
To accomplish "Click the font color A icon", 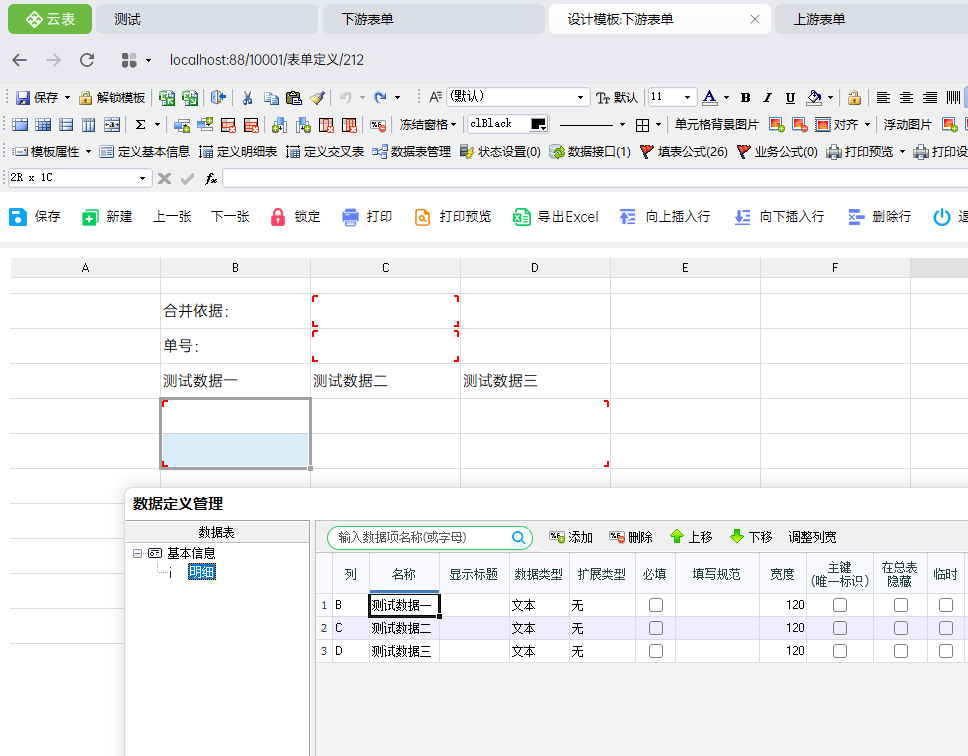I will 710,98.
